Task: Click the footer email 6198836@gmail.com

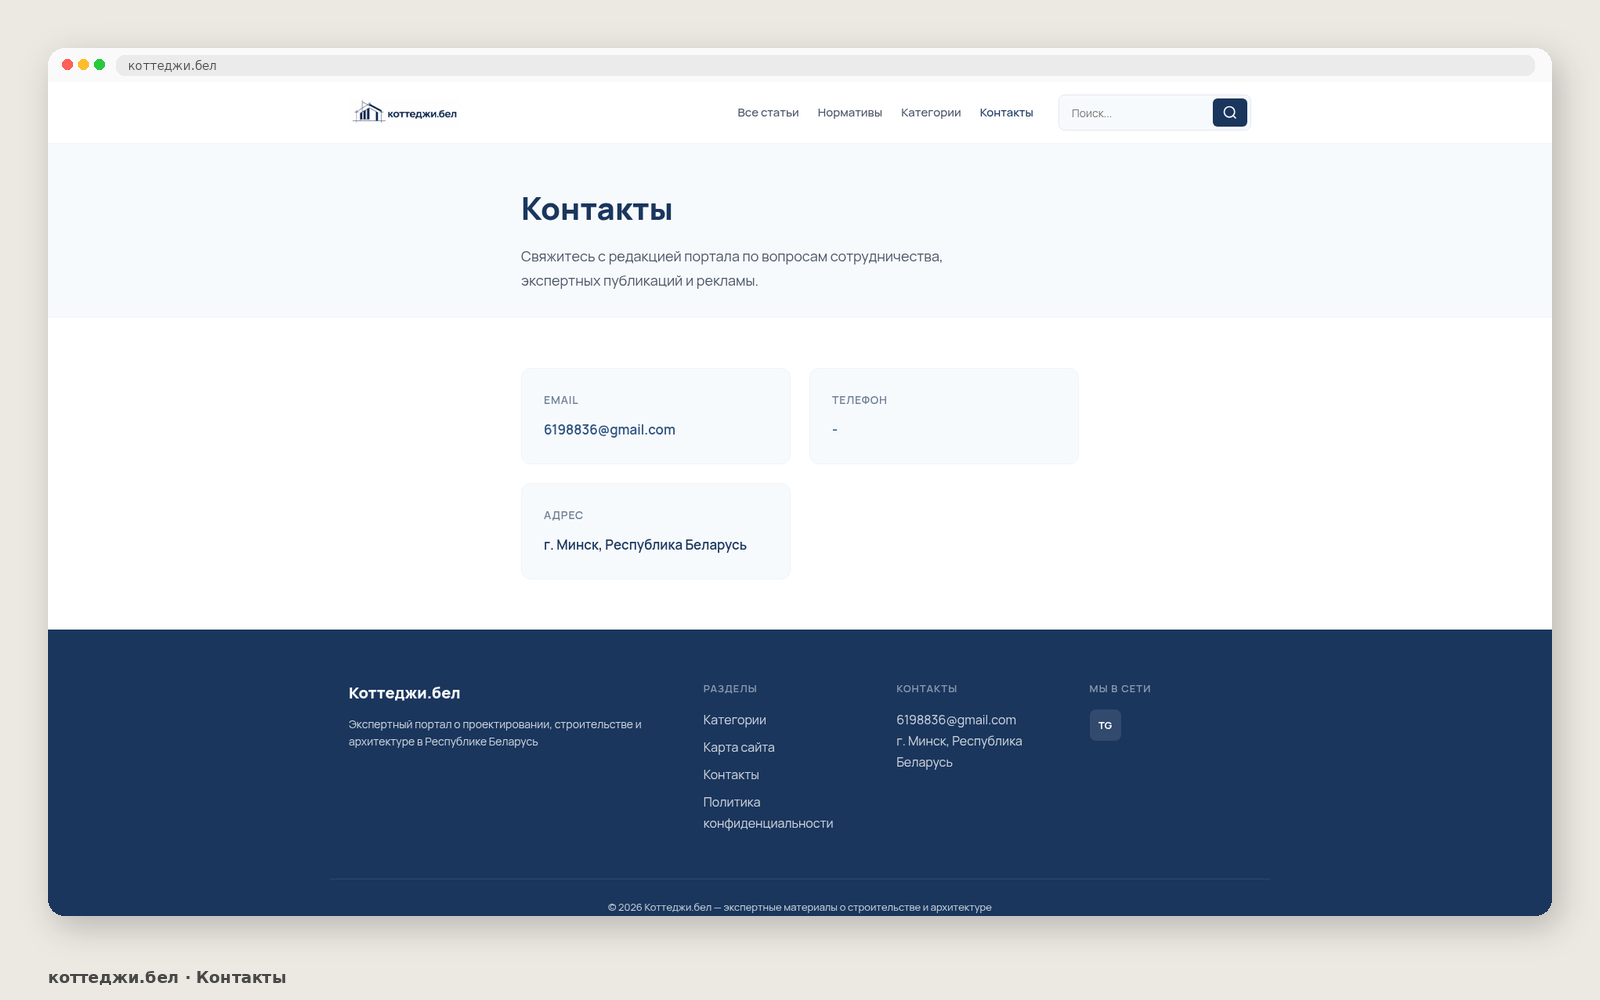Action: point(956,720)
